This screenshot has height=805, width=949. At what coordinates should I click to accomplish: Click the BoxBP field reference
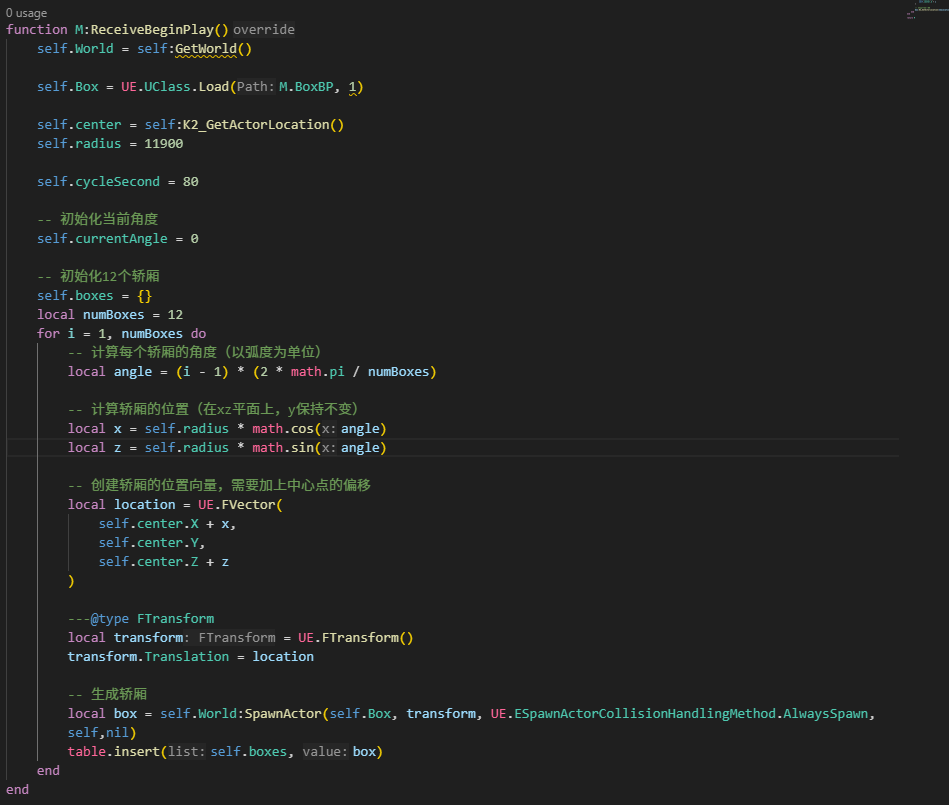(x=314, y=87)
